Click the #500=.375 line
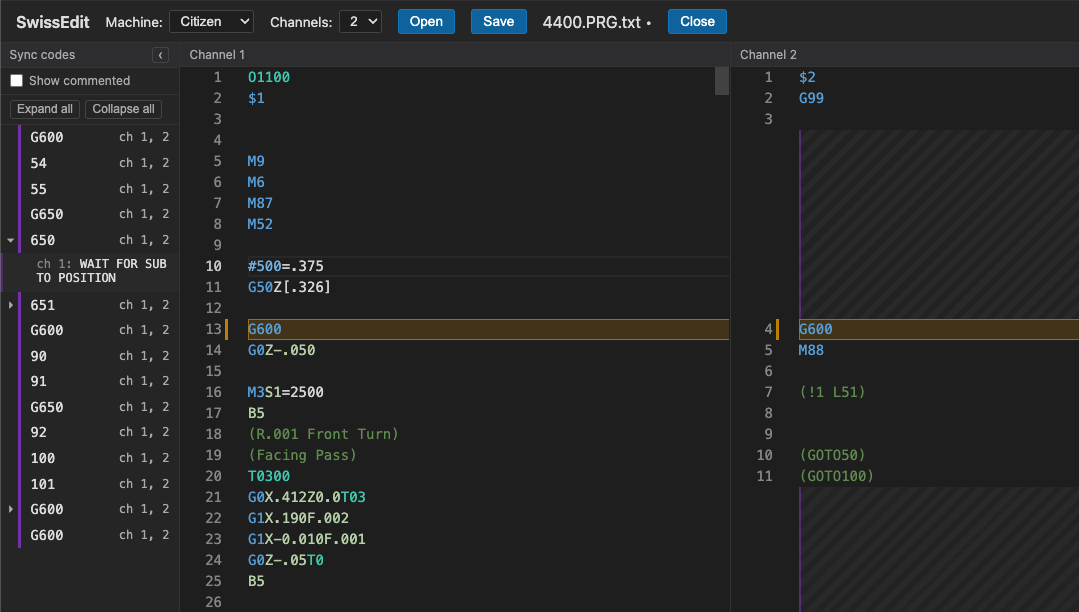 [286, 266]
